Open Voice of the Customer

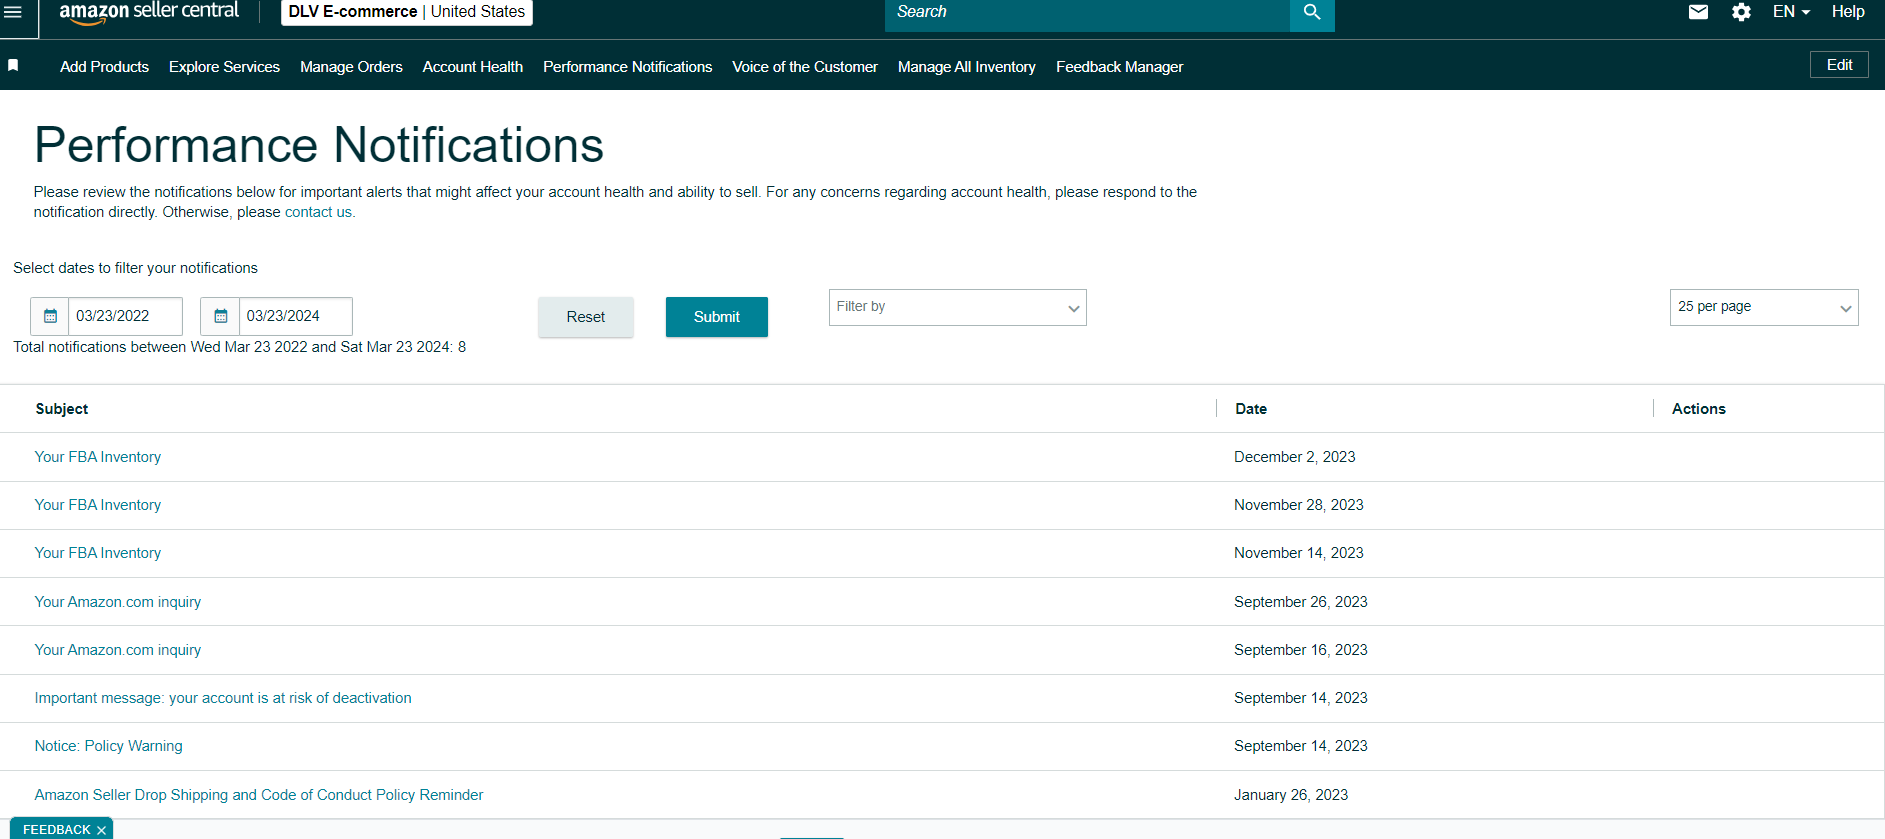[805, 67]
